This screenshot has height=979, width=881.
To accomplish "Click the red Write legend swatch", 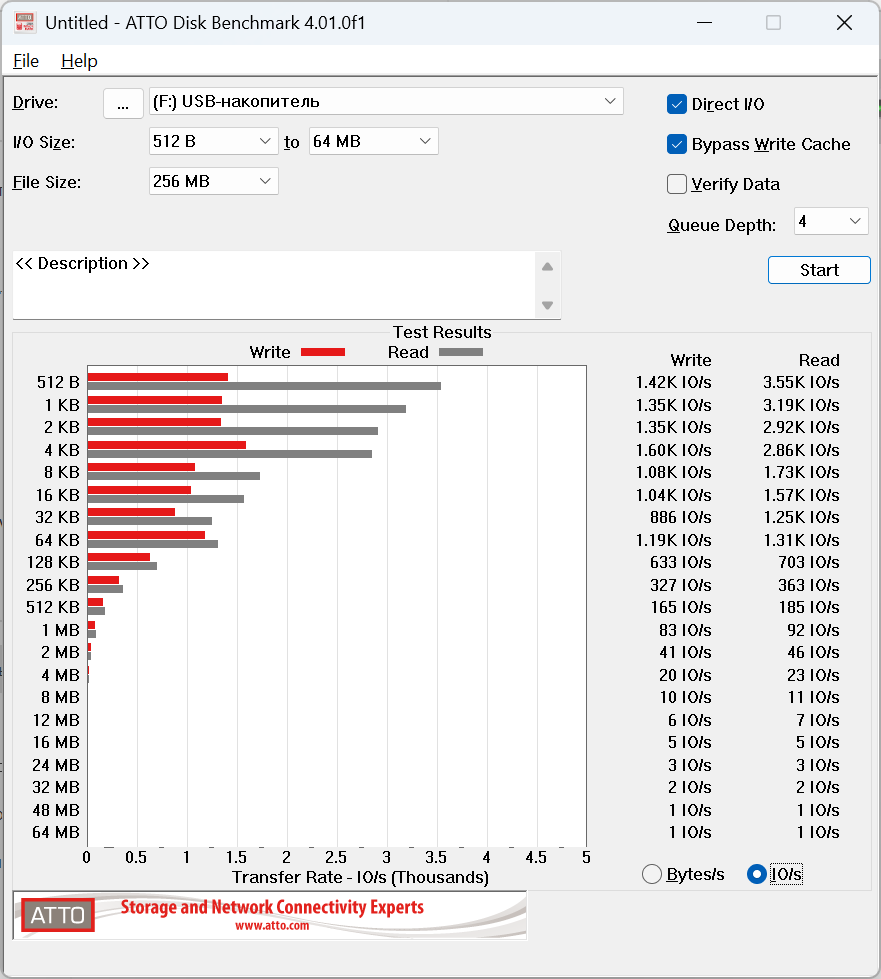I will click(323, 352).
